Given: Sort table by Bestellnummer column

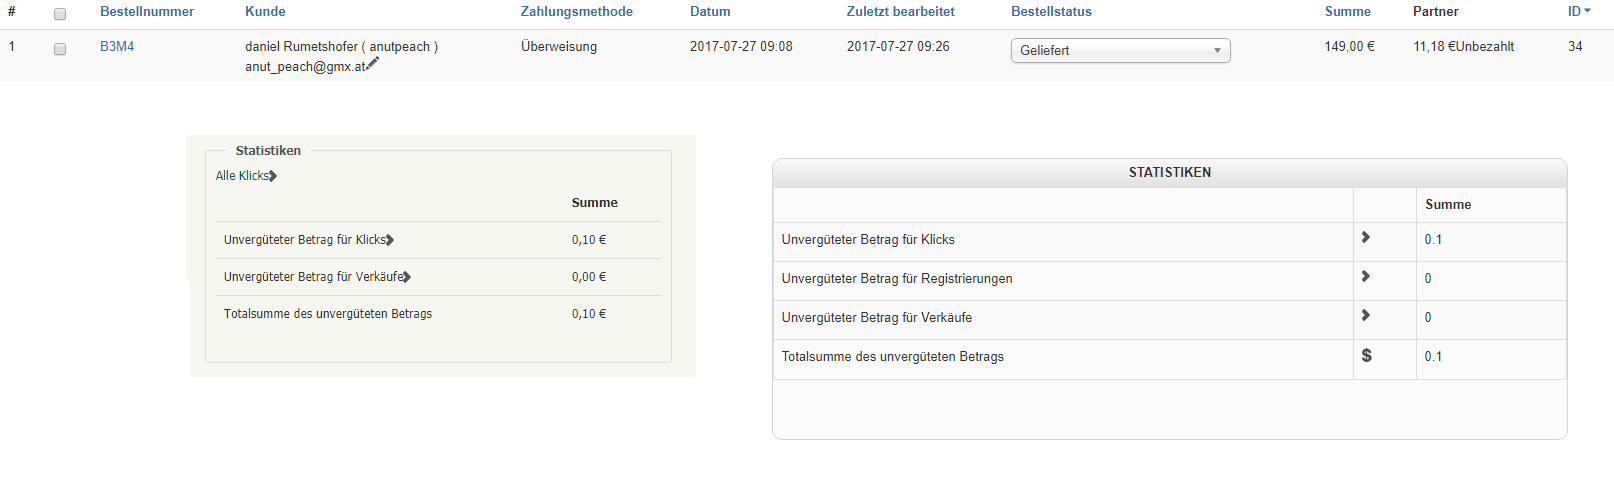Looking at the screenshot, I should click(147, 11).
